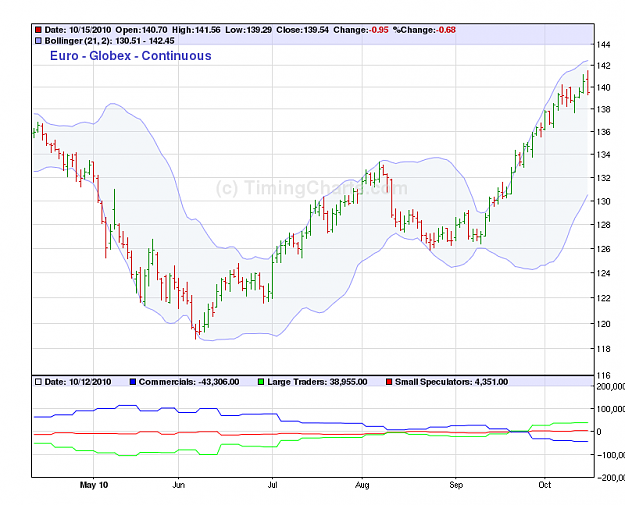This screenshot has height=505, width=625.
Task: Click the 'Sep' x-axis label
Action: [x=456, y=485]
